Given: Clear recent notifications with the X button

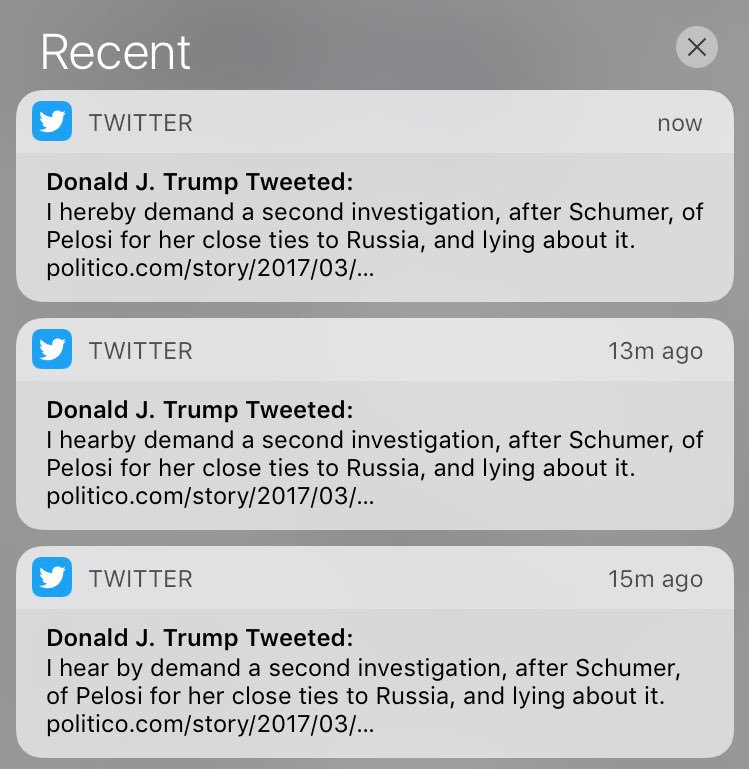Looking at the screenshot, I should (697, 47).
